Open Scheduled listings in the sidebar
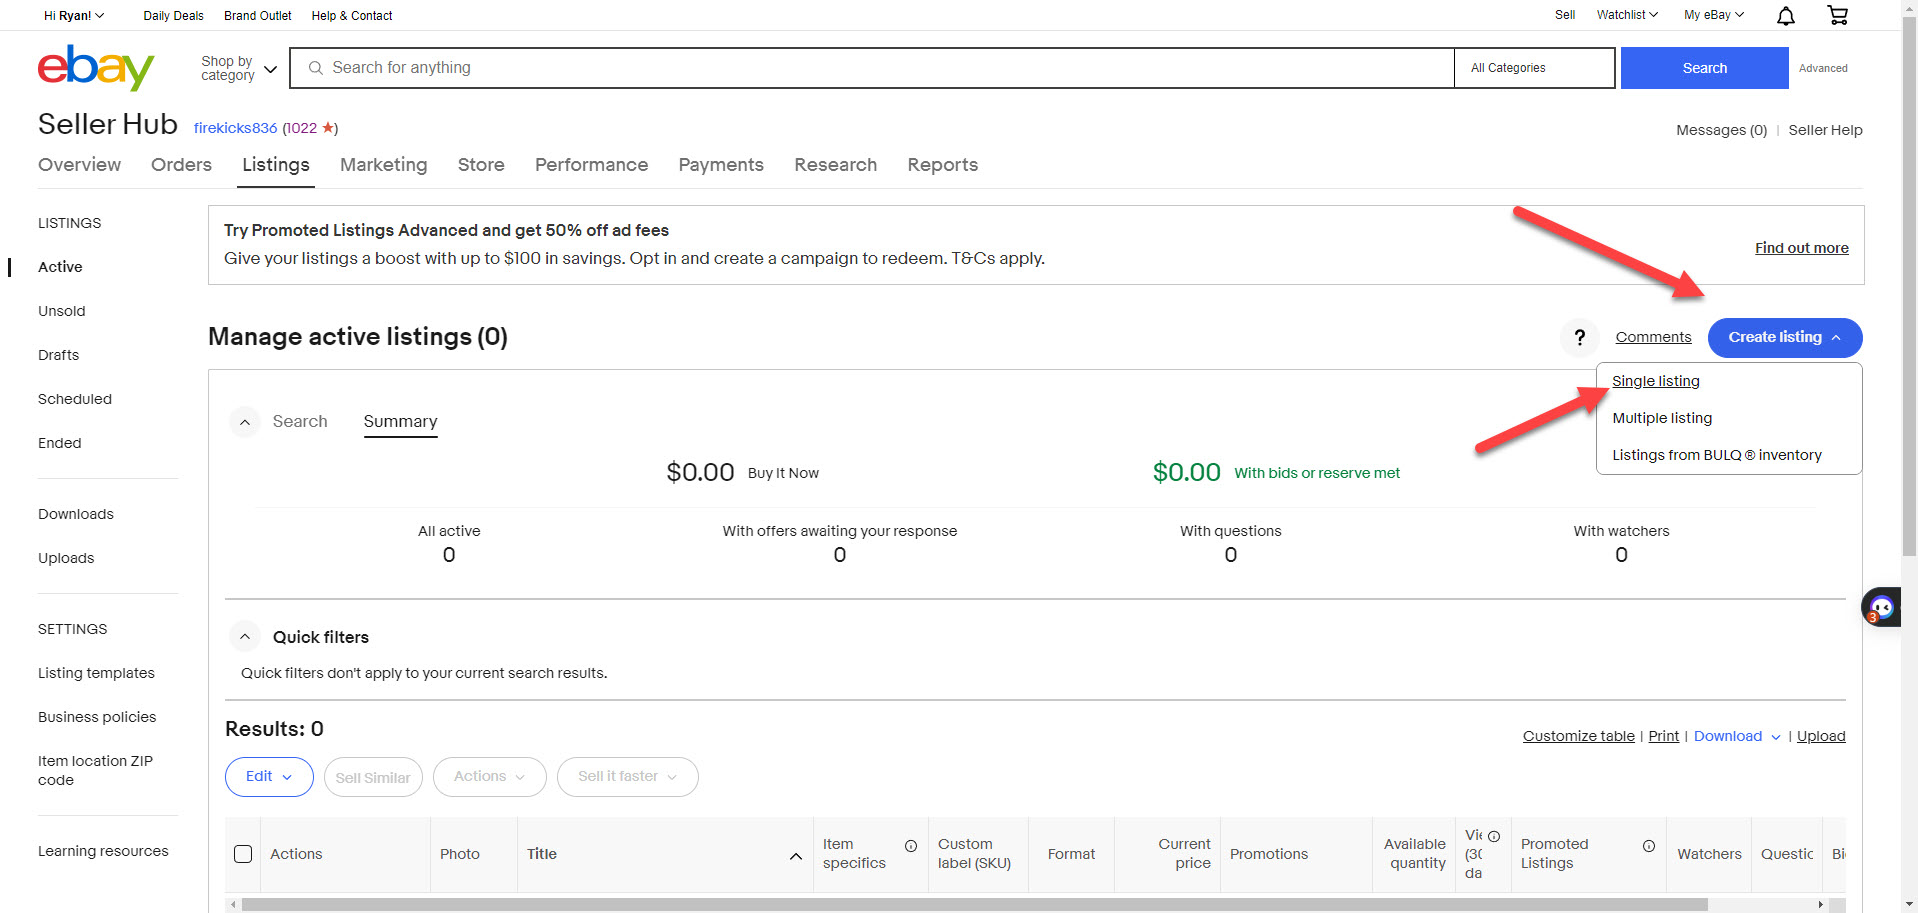 tap(75, 399)
